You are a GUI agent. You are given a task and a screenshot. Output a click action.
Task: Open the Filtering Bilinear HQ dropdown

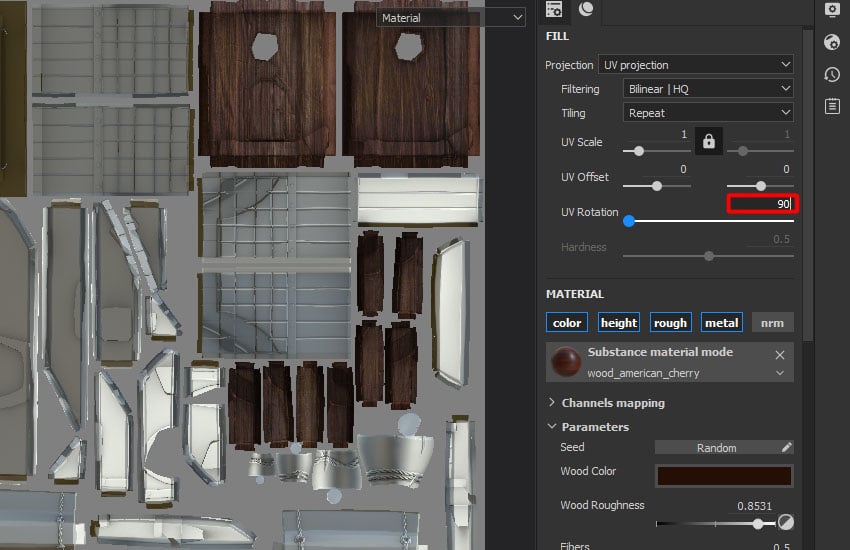click(x=708, y=89)
